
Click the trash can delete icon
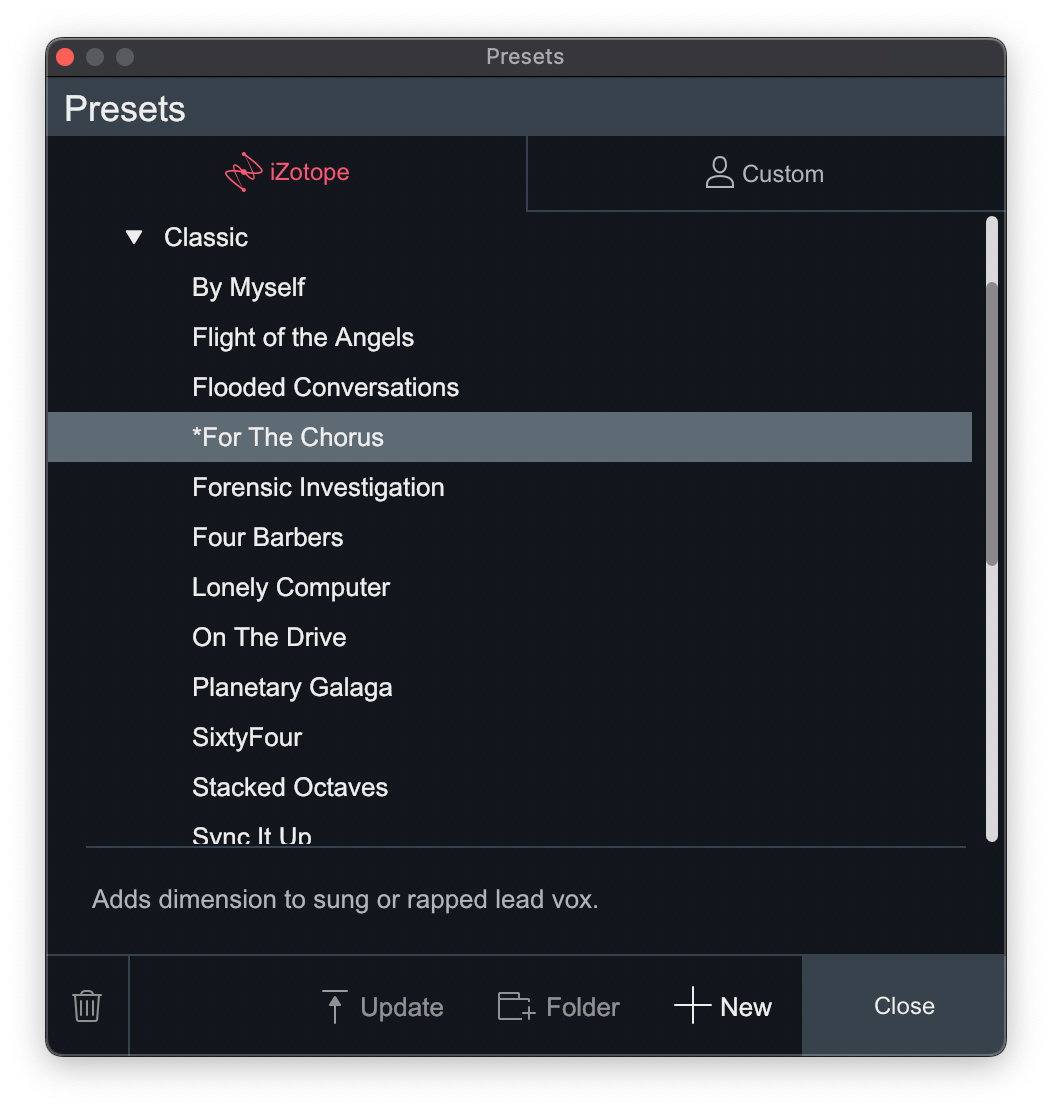pos(87,1005)
